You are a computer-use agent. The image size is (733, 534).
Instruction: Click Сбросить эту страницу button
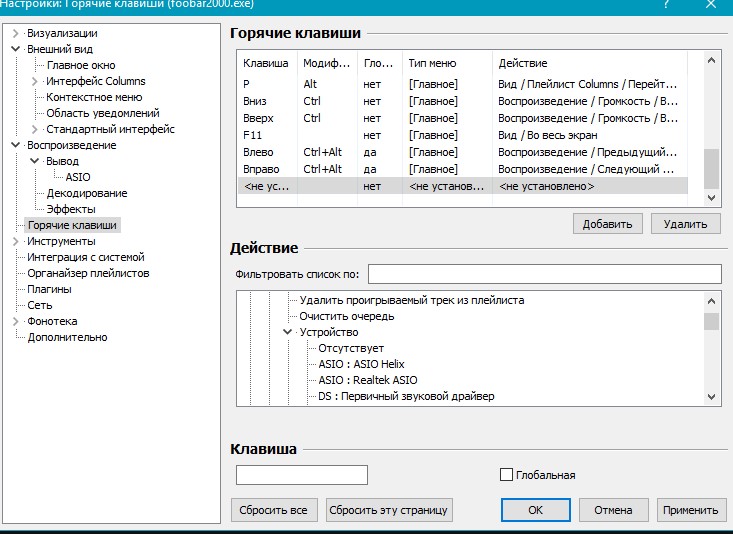389,510
